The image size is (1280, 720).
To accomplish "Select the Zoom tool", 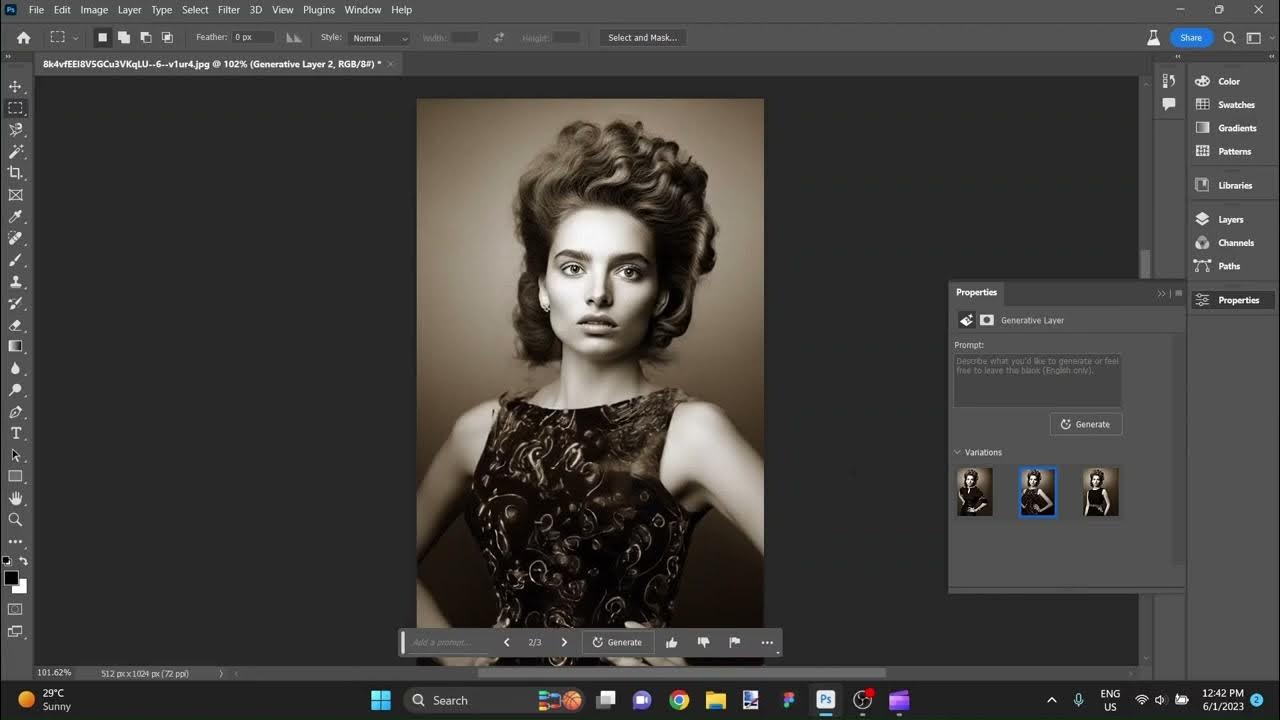I will [15, 520].
